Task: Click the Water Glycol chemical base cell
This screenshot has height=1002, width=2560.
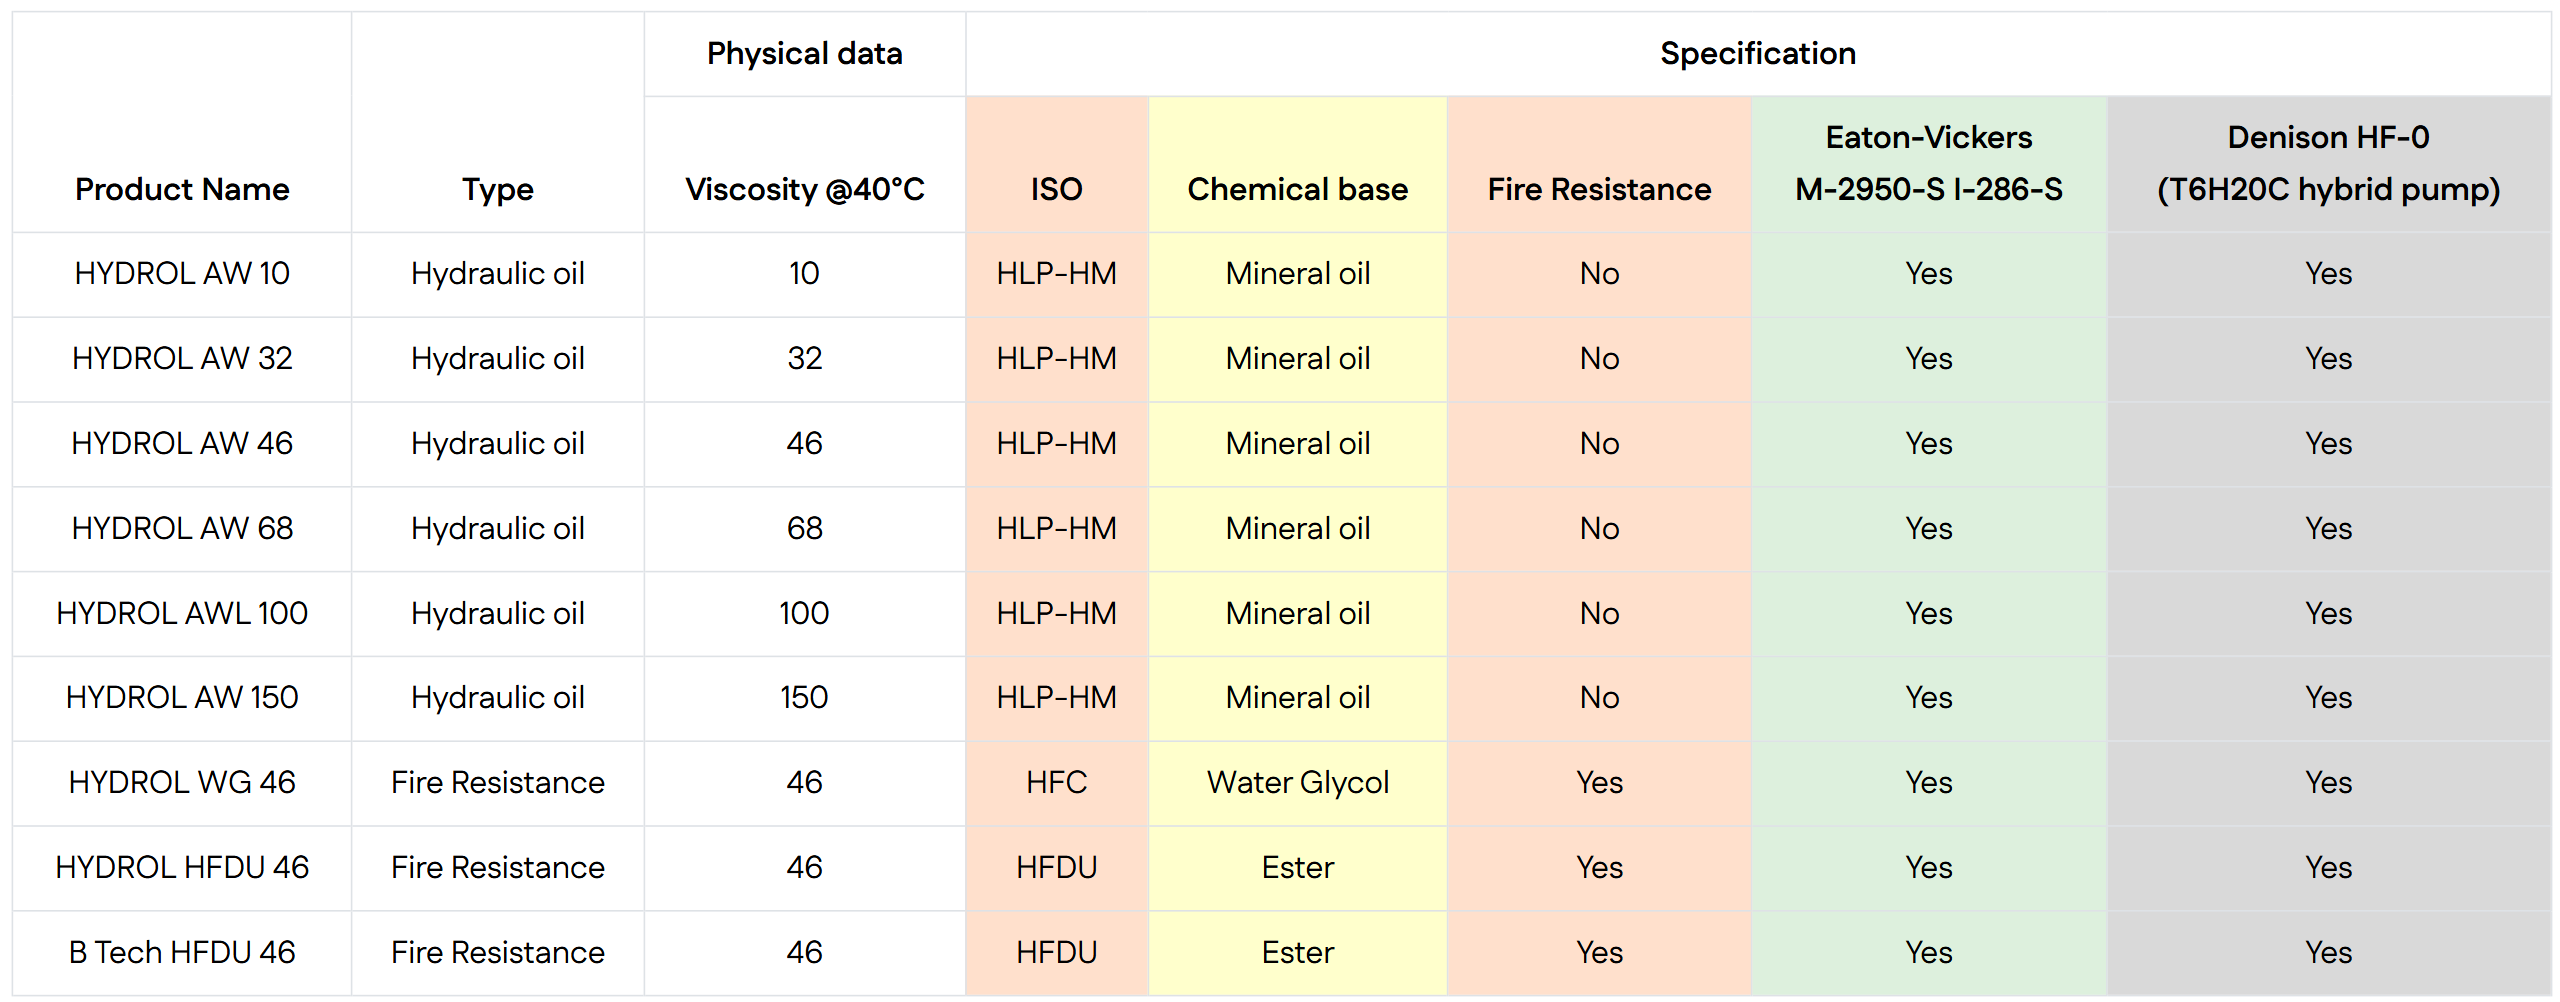Action: (x=1297, y=782)
